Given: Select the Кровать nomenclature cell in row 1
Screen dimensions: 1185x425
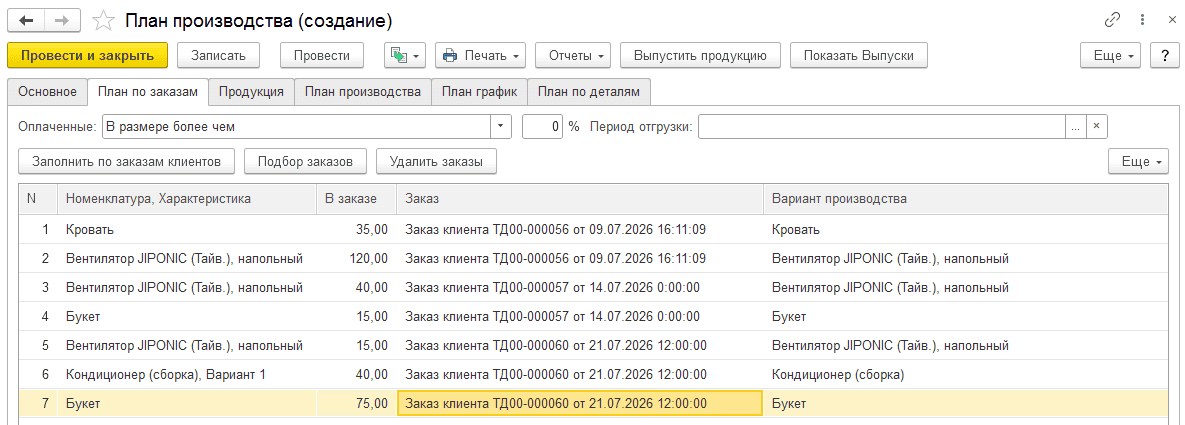Looking at the screenshot, I should coord(187,229).
